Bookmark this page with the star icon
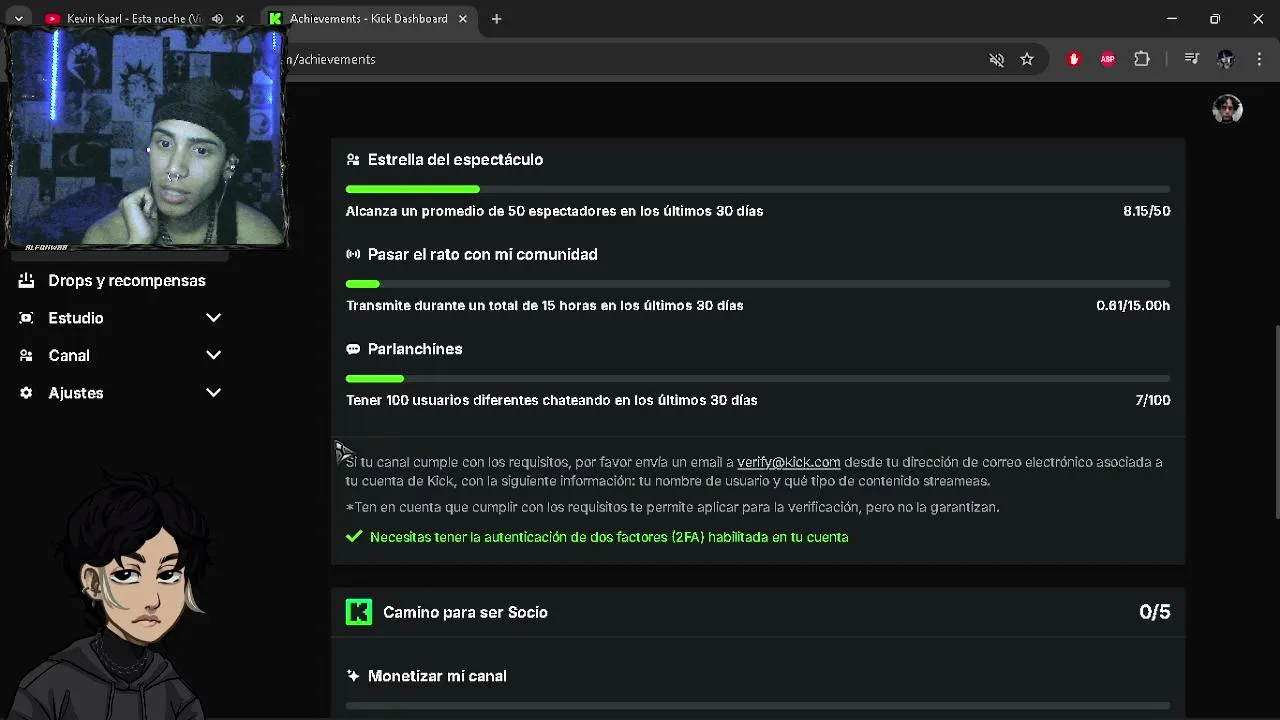This screenshot has width=1280, height=720. tap(1027, 60)
